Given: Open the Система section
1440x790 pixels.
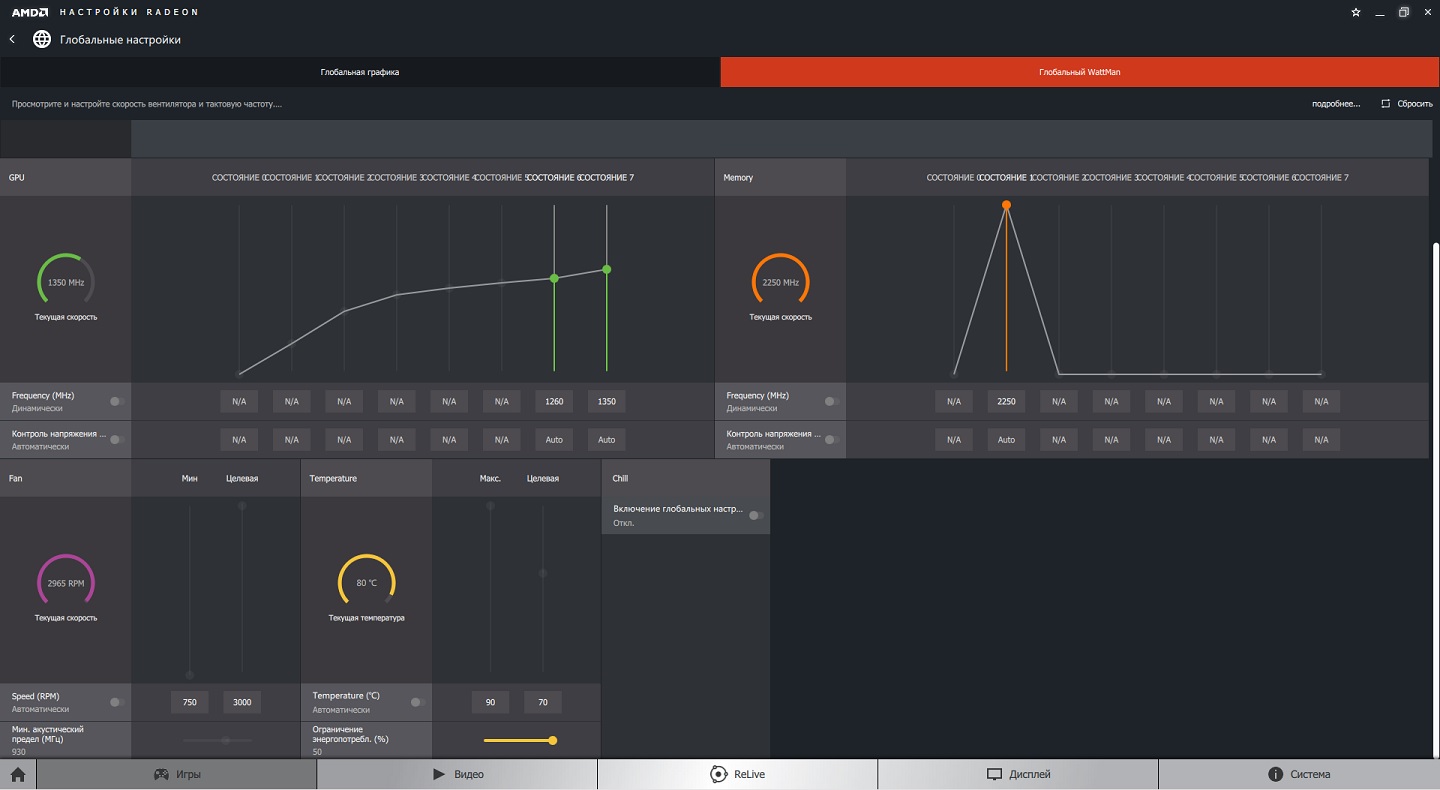Looking at the screenshot, I should (x=1299, y=774).
